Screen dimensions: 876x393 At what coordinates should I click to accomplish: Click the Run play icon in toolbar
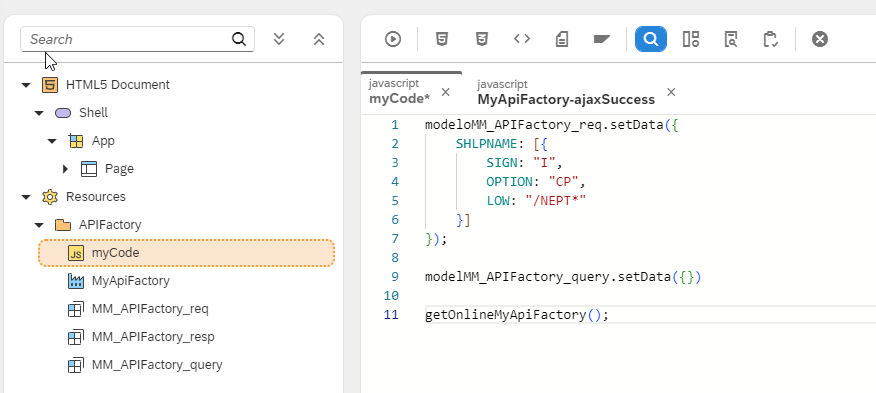(x=393, y=39)
